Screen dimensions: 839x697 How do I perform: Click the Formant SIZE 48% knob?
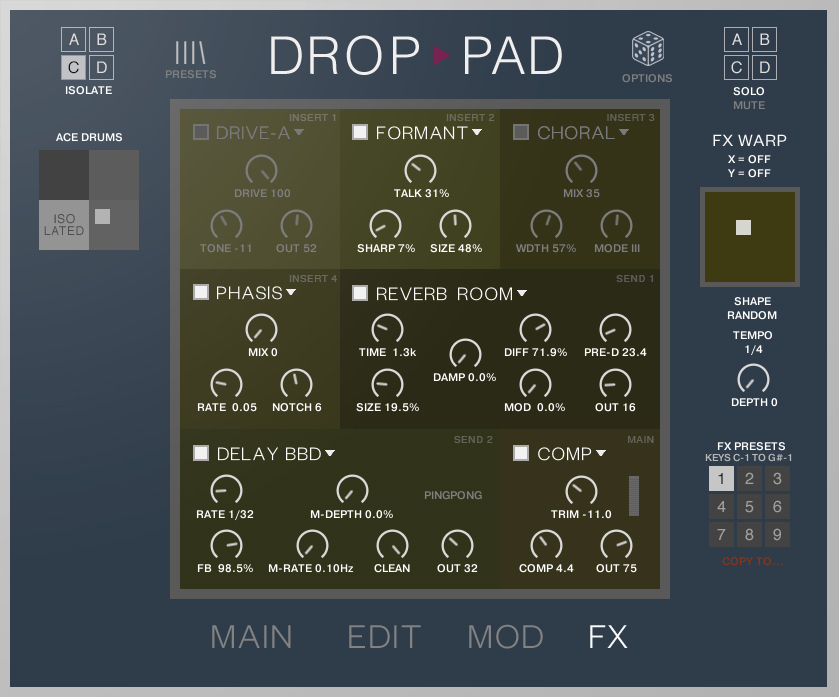[x=455, y=225]
